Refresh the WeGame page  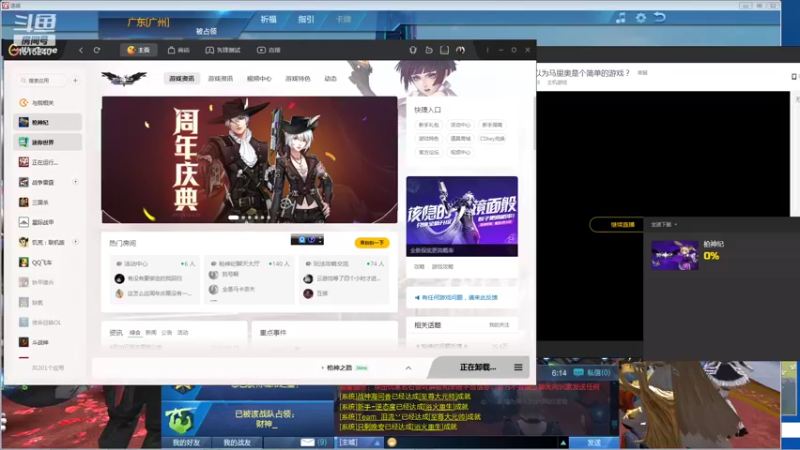point(97,50)
